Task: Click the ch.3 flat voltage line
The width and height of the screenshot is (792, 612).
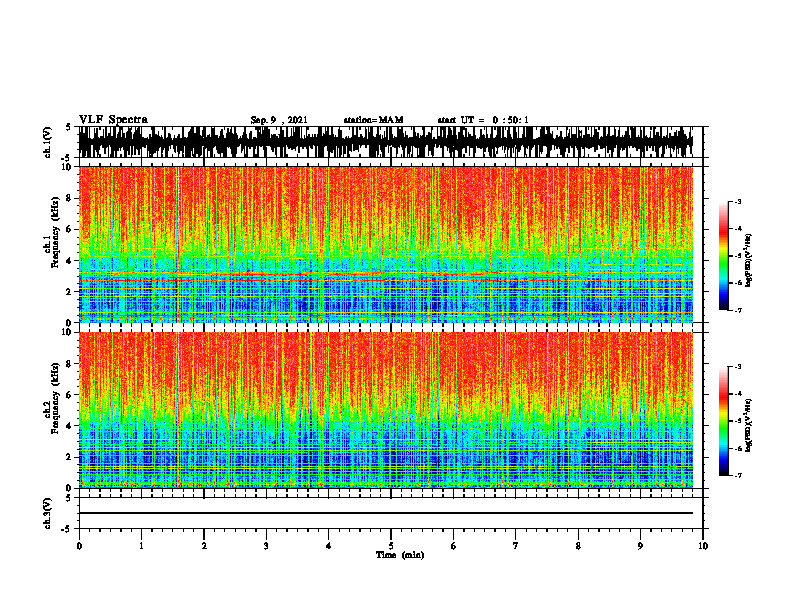Action: [x=386, y=513]
